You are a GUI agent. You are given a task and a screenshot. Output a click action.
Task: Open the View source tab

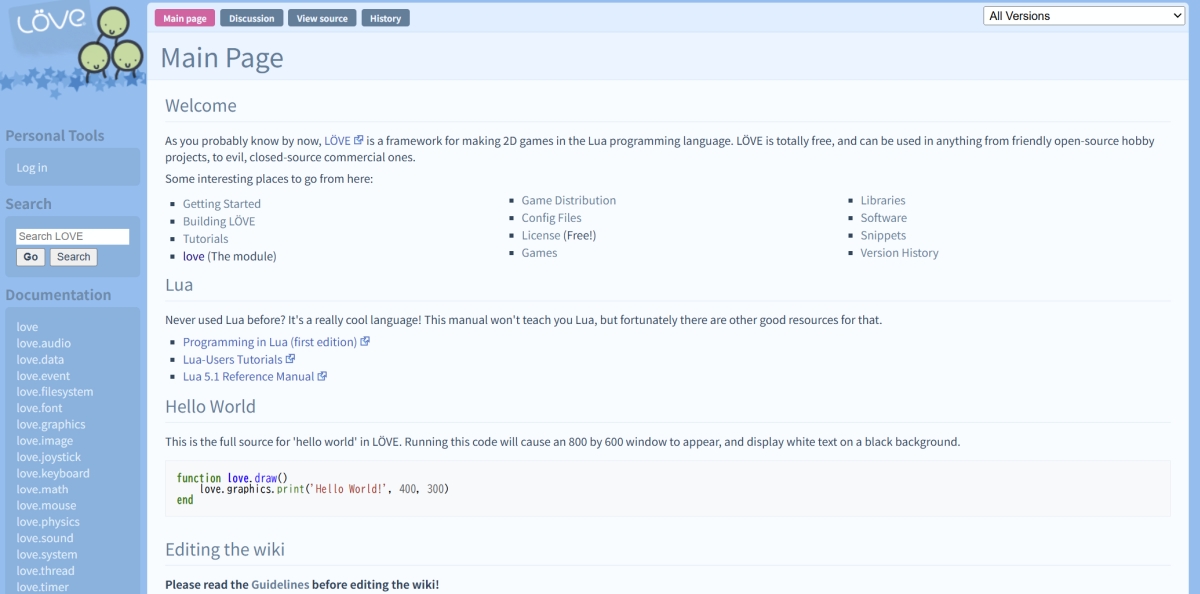coord(322,18)
